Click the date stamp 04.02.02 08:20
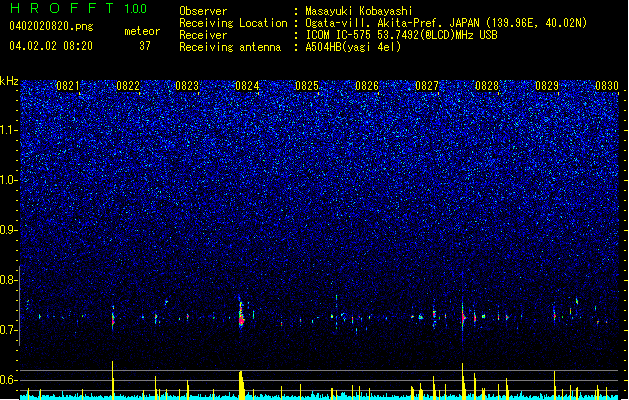Image resolution: width=629 pixels, height=400 pixels. (x=51, y=46)
